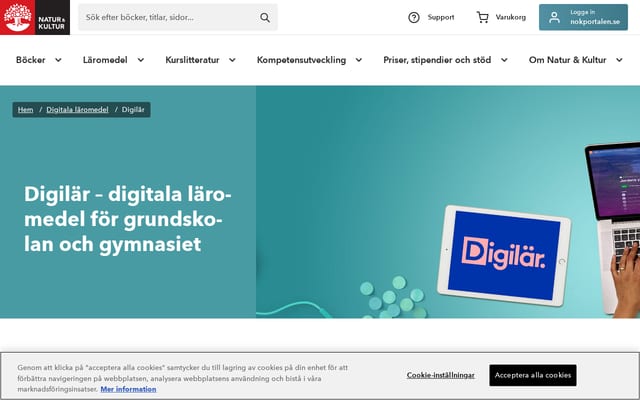Click Digilär breadcrumb text
640x400 pixels.
pos(133,109)
